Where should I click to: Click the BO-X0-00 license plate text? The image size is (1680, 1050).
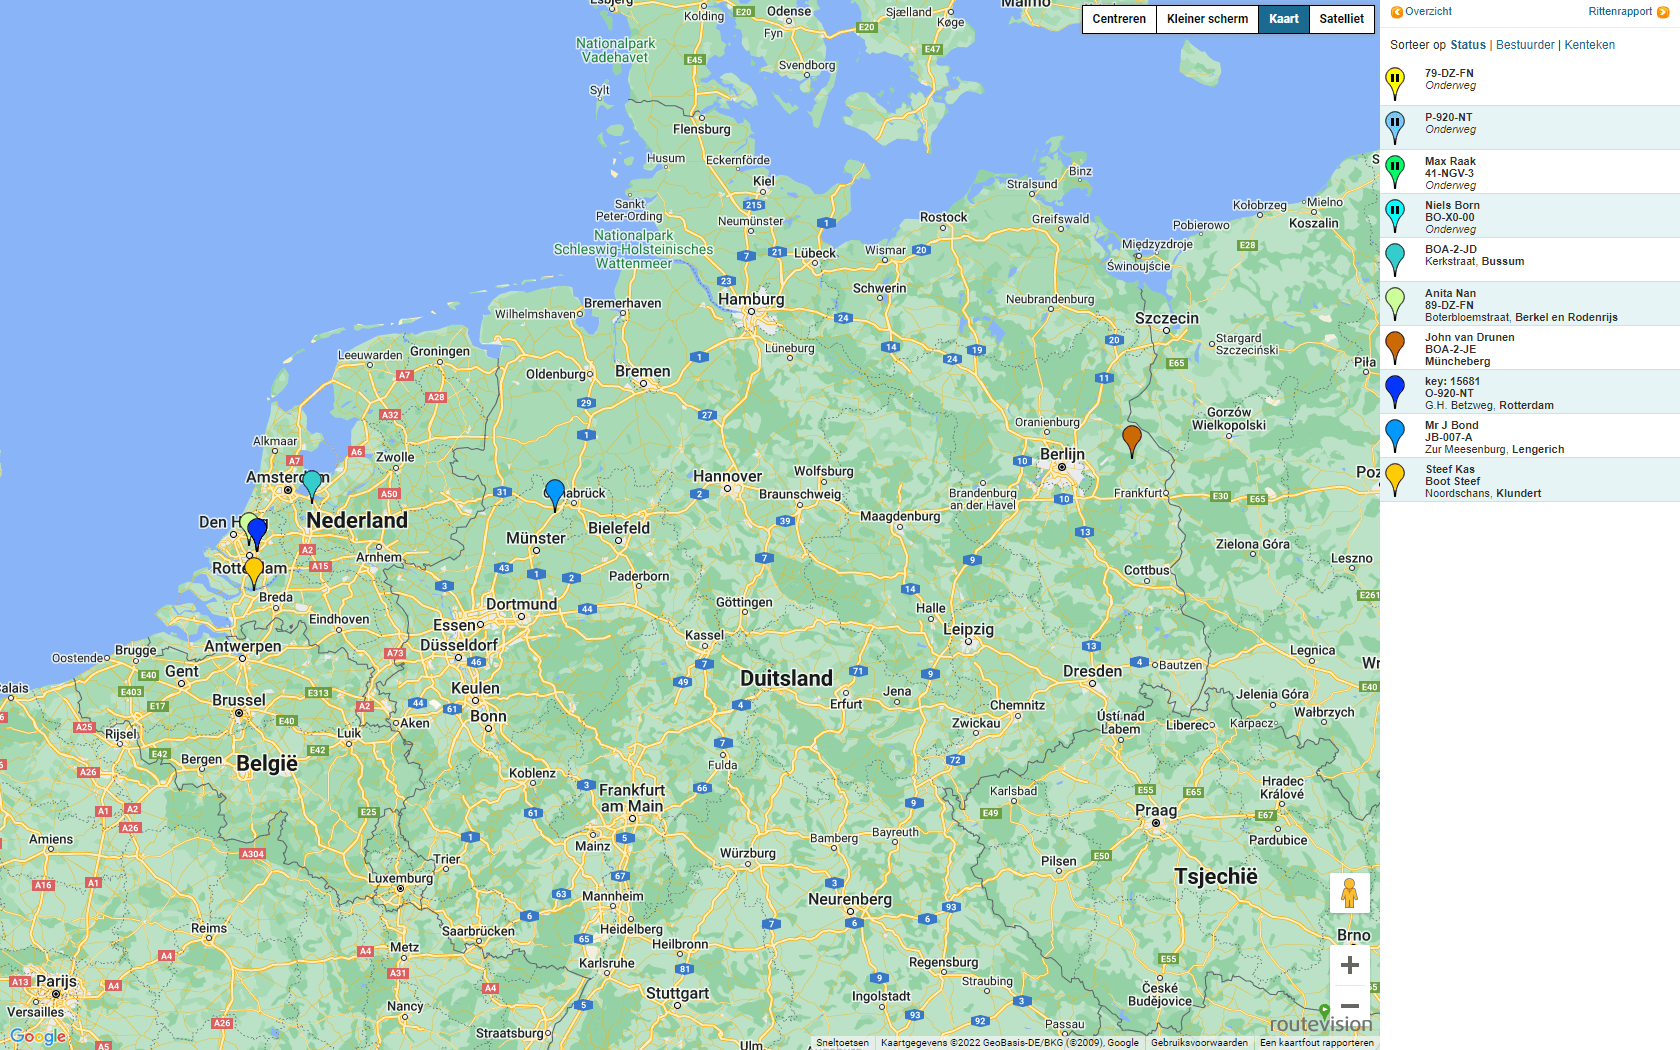(x=1449, y=218)
